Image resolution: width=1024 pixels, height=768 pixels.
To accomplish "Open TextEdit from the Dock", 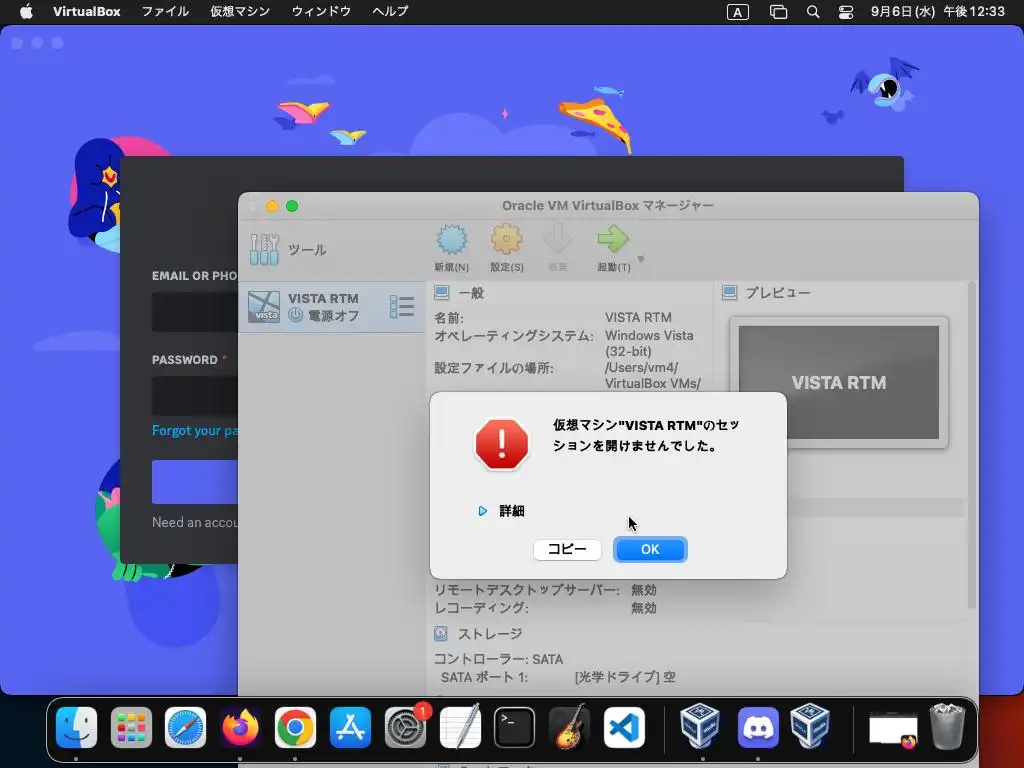I will [x=460, y=726].
